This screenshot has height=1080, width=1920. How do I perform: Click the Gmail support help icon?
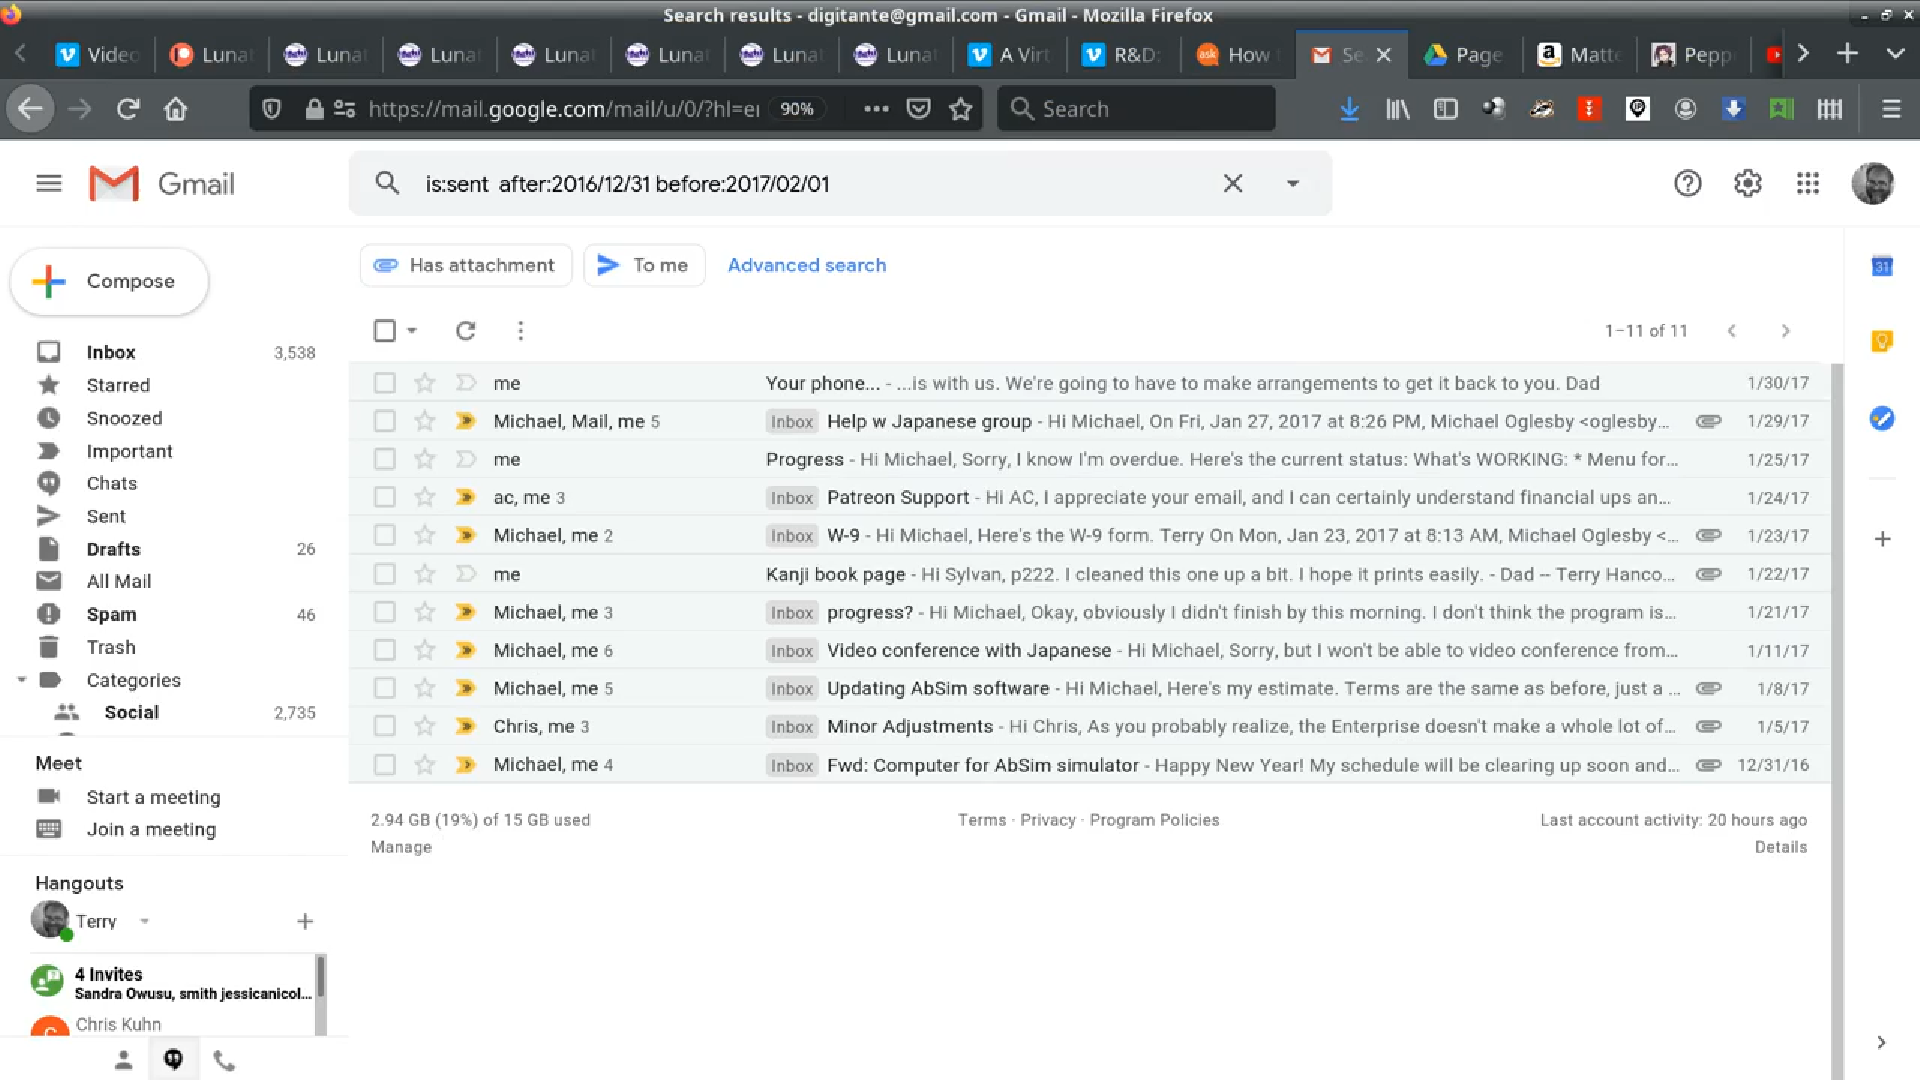1687,184
